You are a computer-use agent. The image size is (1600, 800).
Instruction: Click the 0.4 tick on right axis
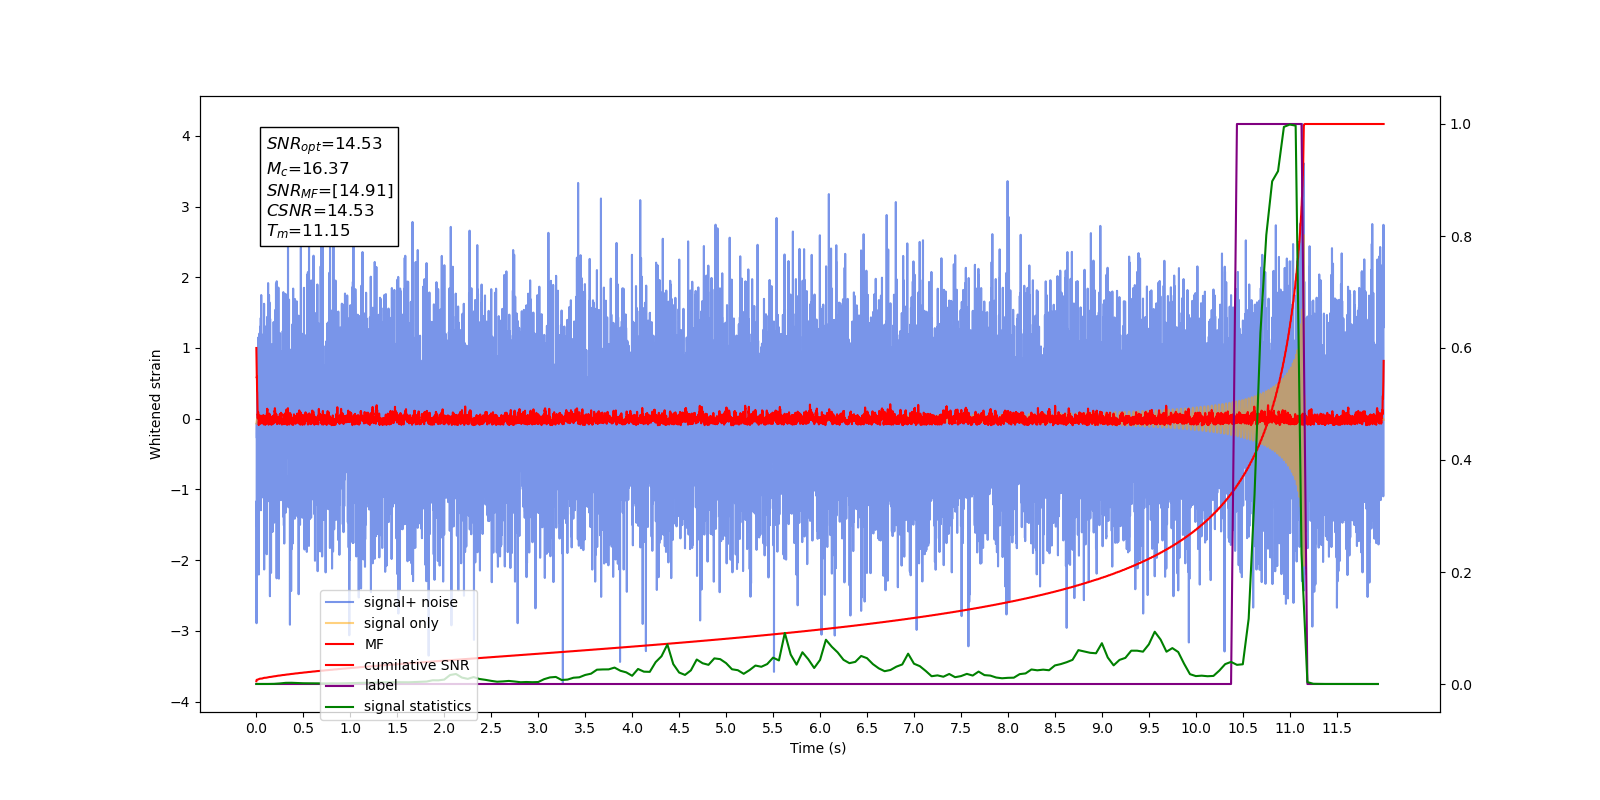tap(1461, 461)
